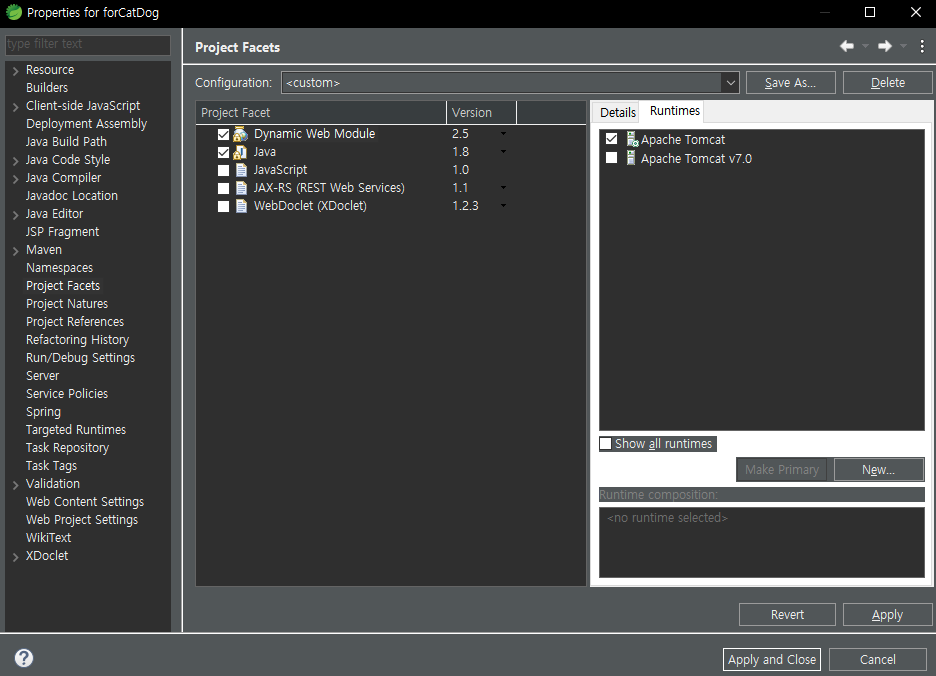
Task: Select Project Natures page
Action: [x=67, y=303]
